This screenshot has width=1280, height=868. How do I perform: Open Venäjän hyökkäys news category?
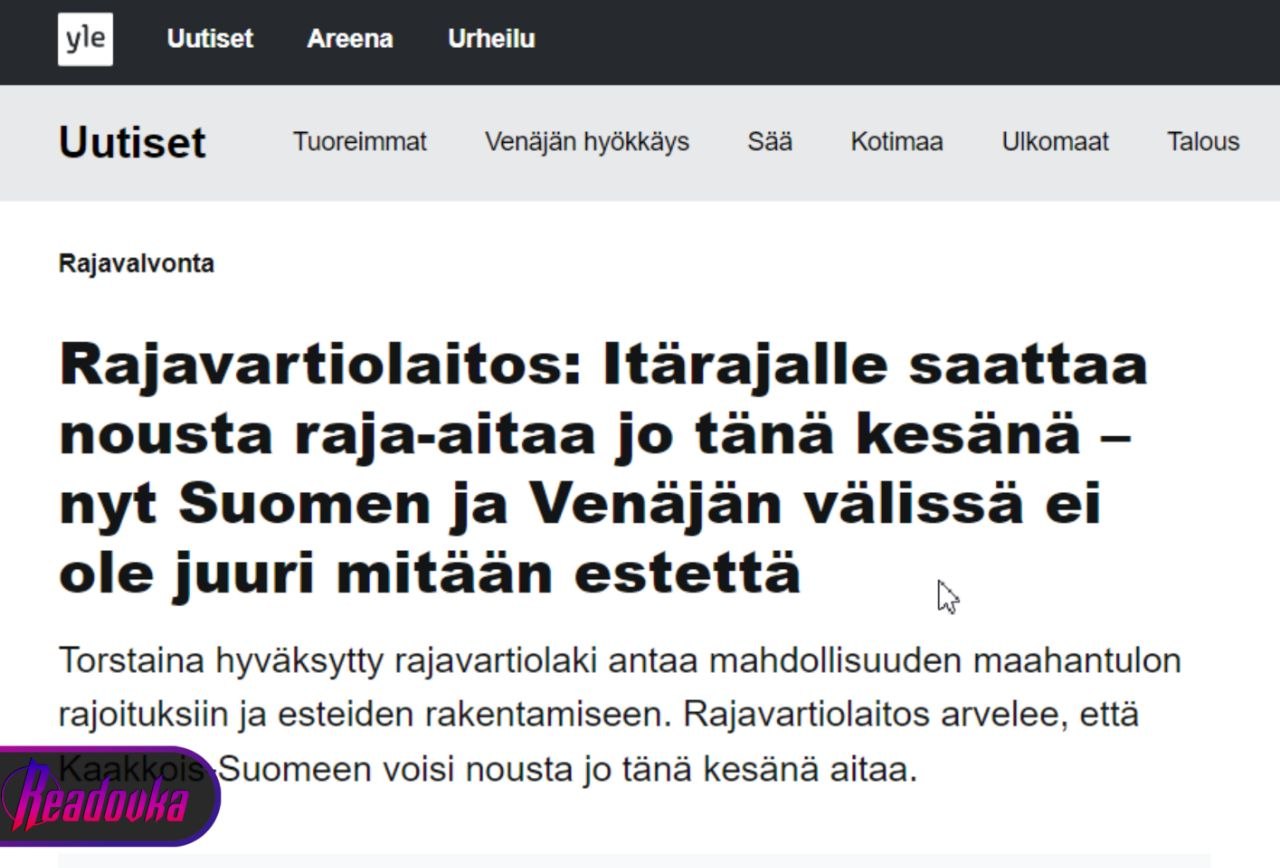pos(587,142)
